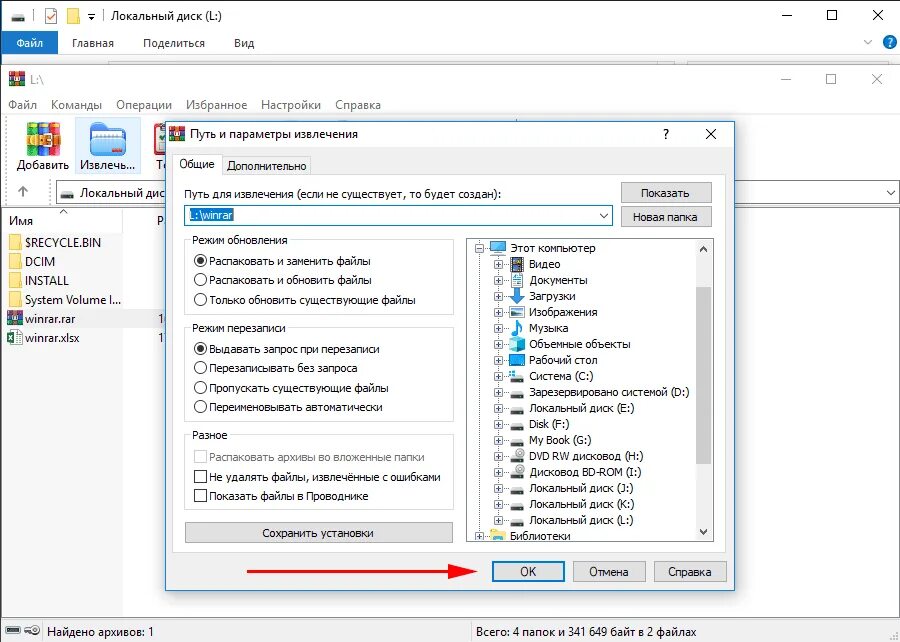
Task: Click the folder tree scroll down arrow
Action: coord(704,533)
